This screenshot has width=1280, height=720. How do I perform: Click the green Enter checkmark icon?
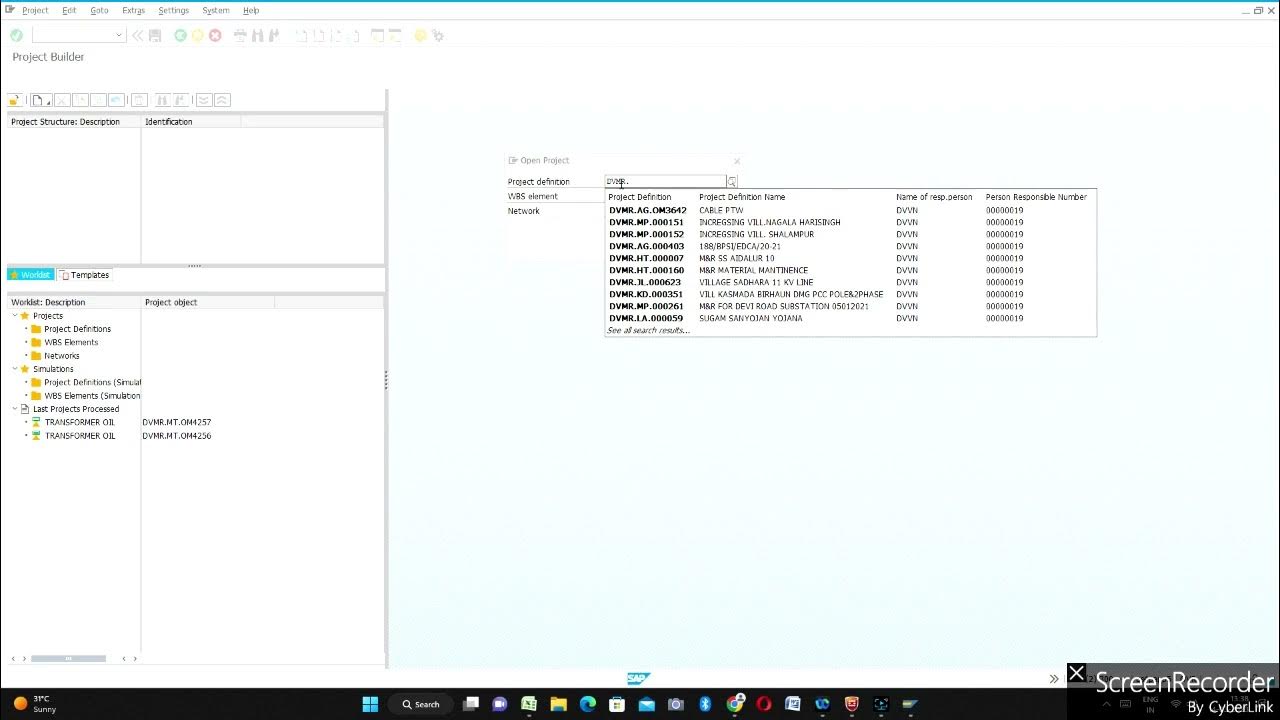pyautogui.click(x=16, y=35)
